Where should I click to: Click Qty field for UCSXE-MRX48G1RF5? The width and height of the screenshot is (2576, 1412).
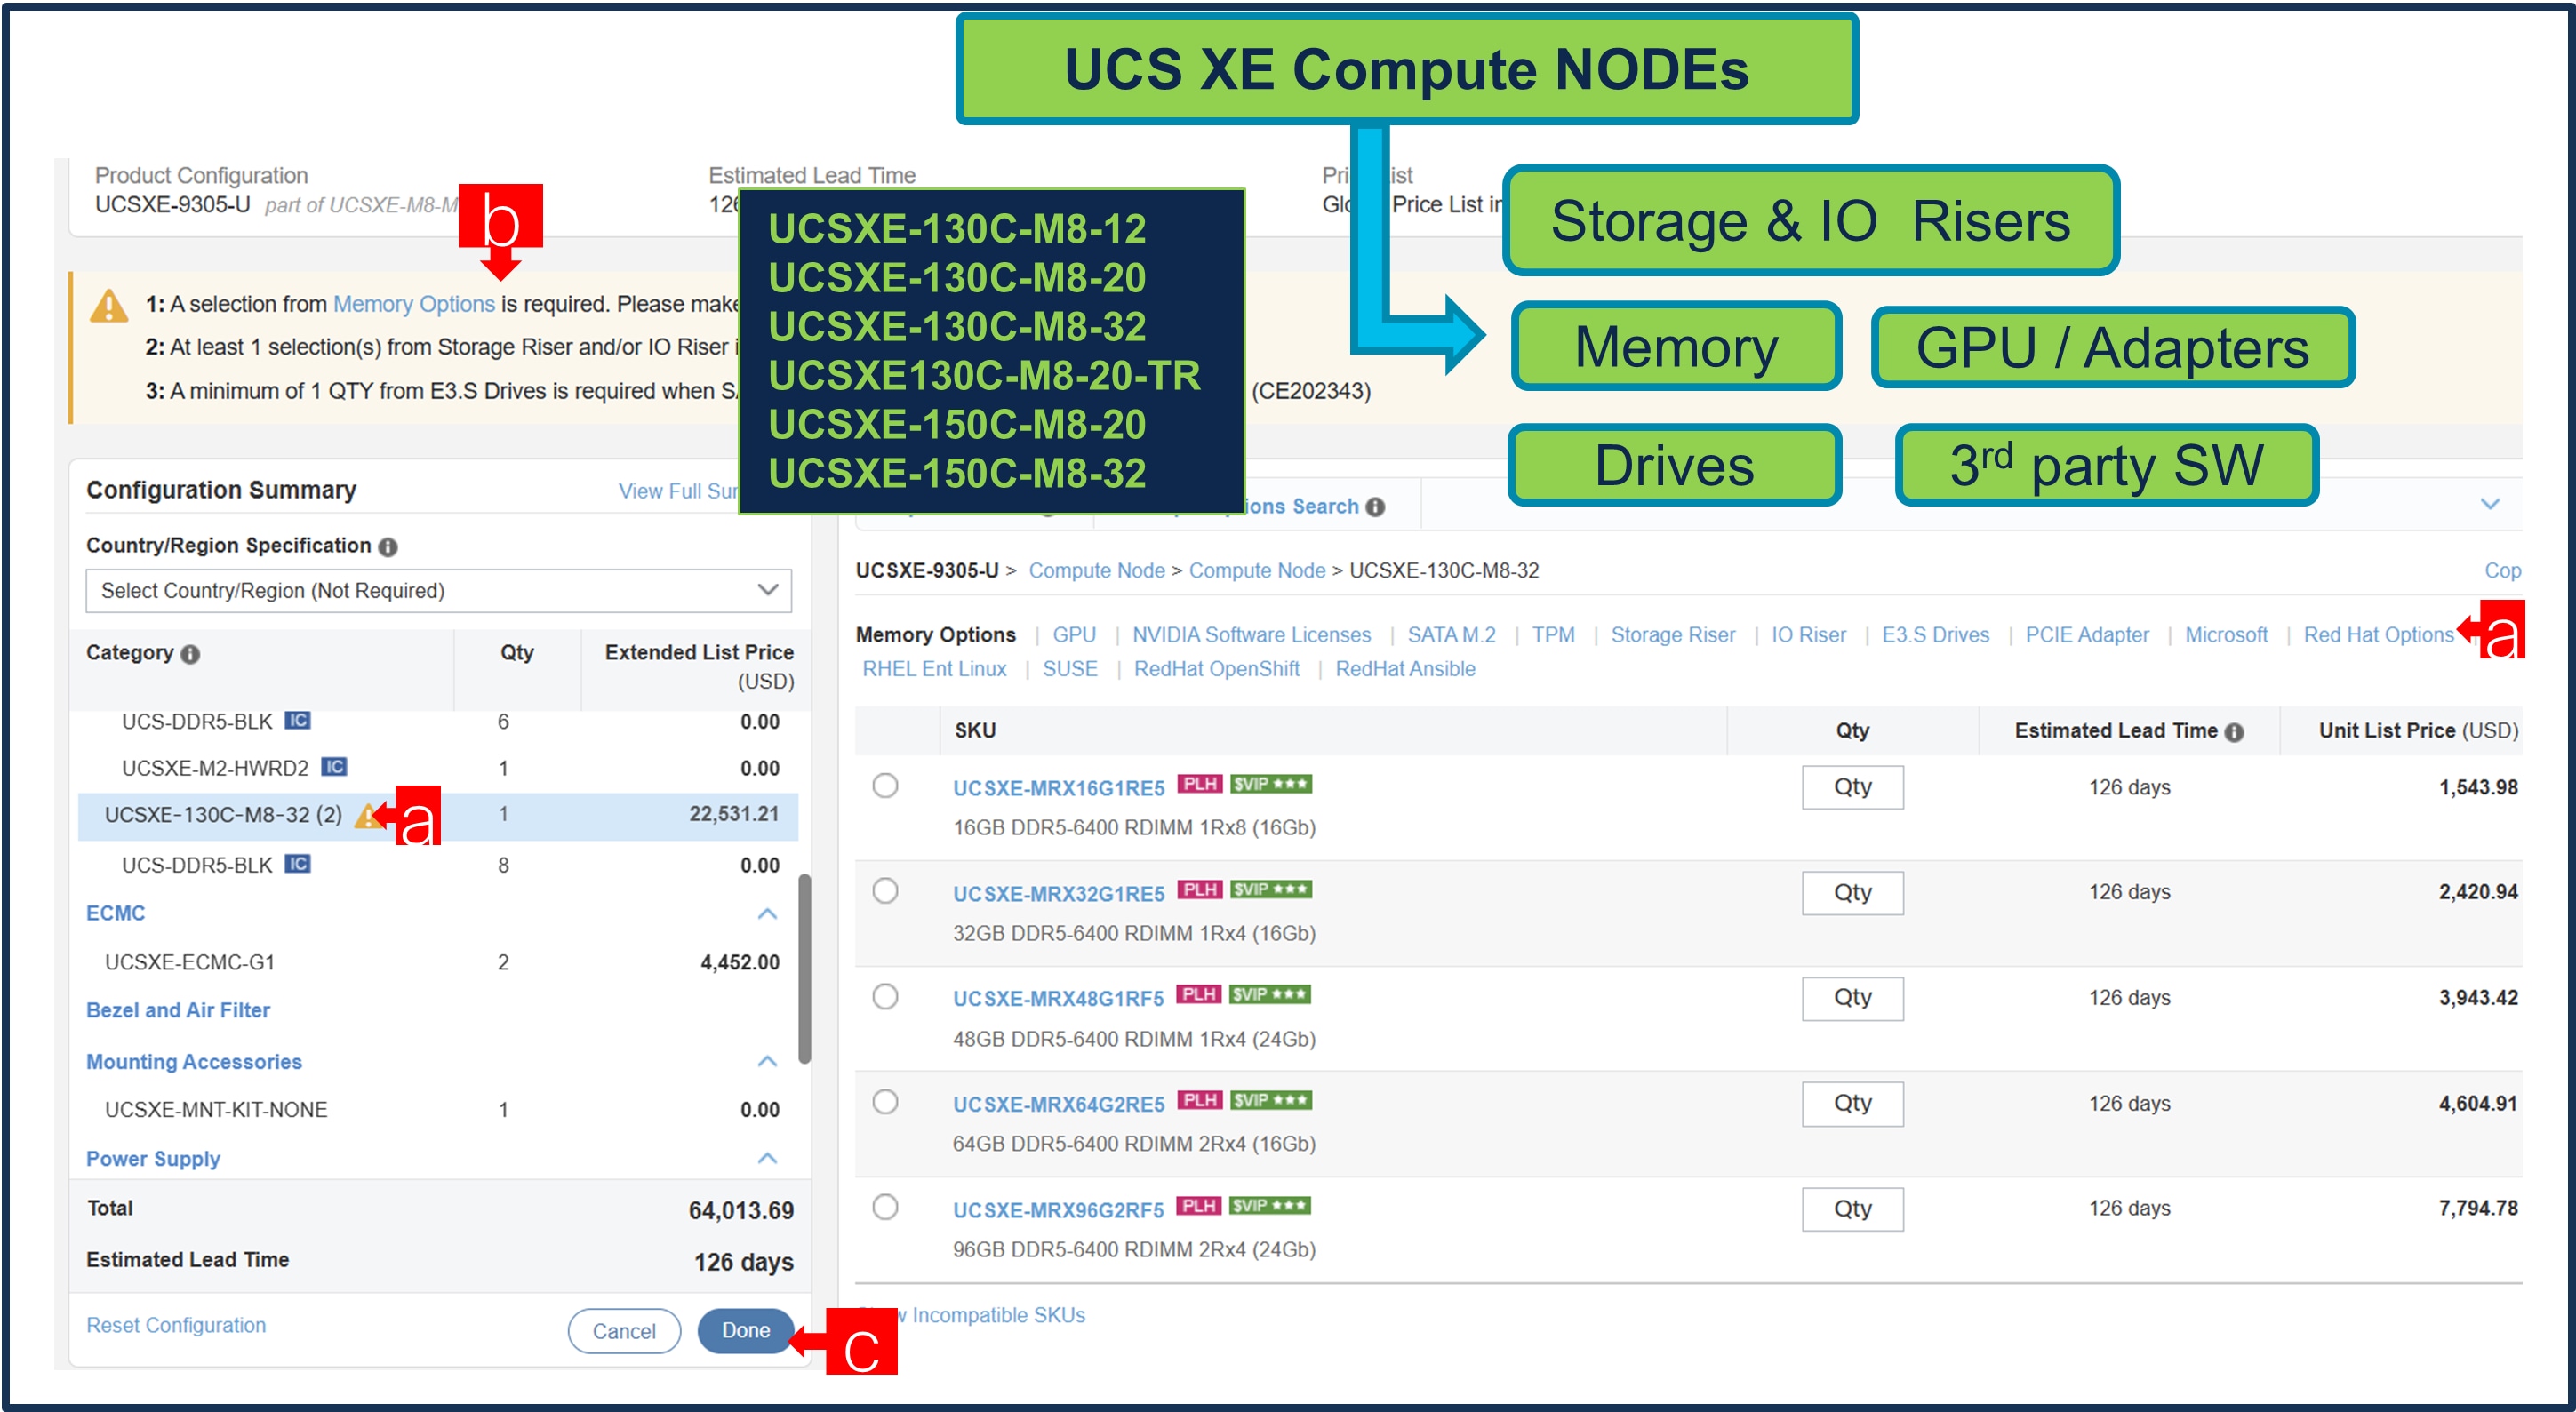[x=1852, y=998]
